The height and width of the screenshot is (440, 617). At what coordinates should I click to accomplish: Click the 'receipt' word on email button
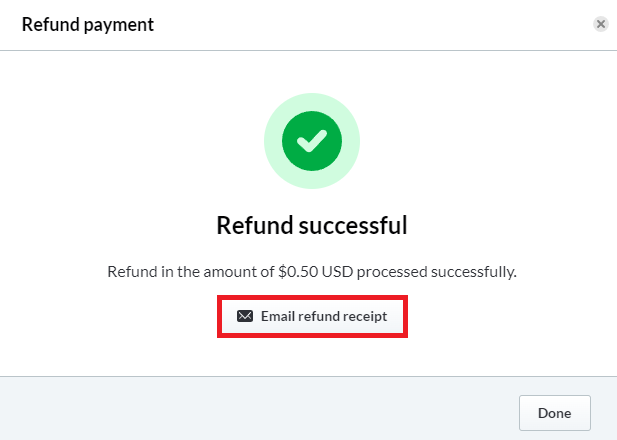pos(365,316)
